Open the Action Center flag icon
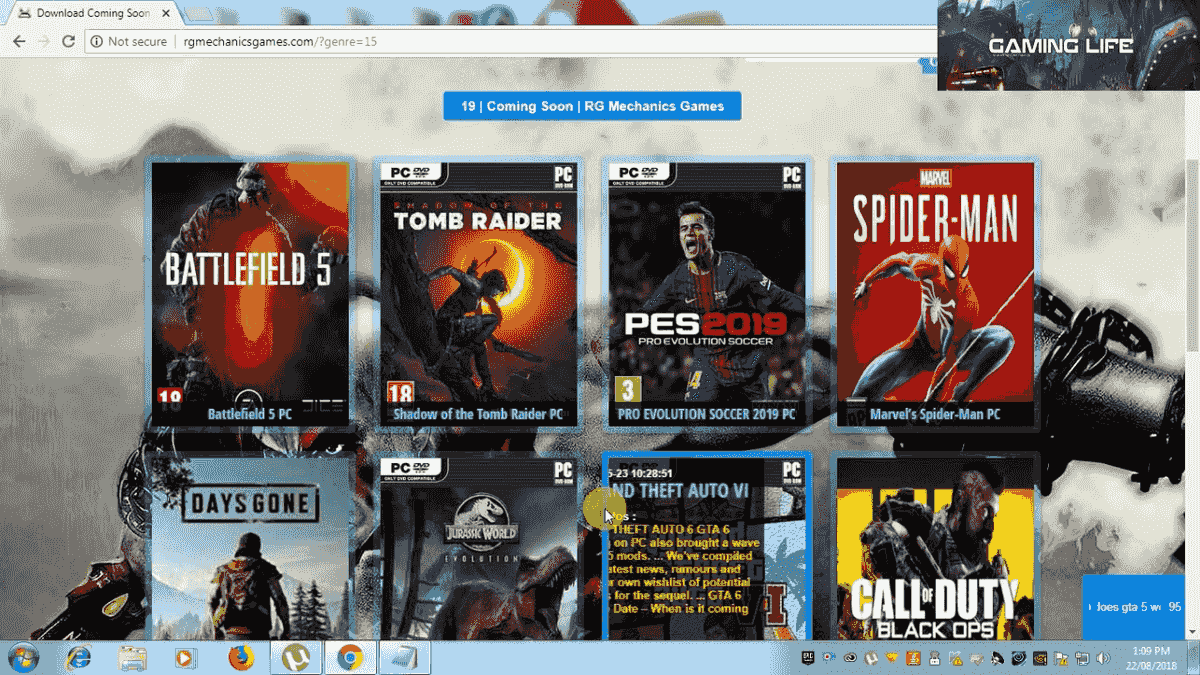 coord(1063,660)
